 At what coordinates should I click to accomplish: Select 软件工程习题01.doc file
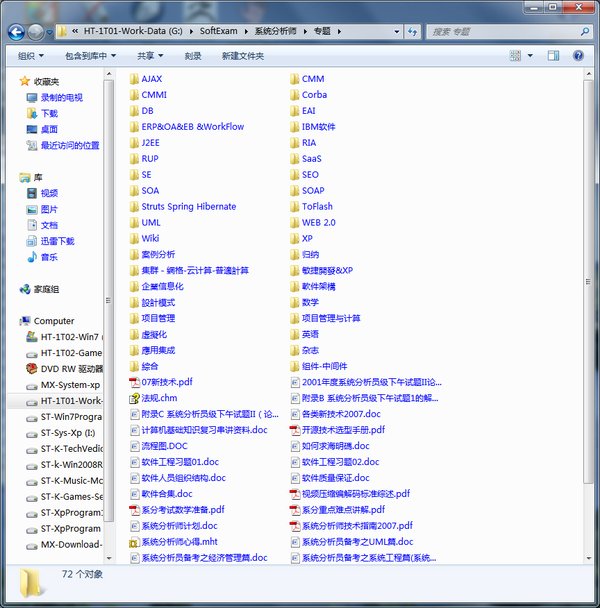(x=175, y=462)
